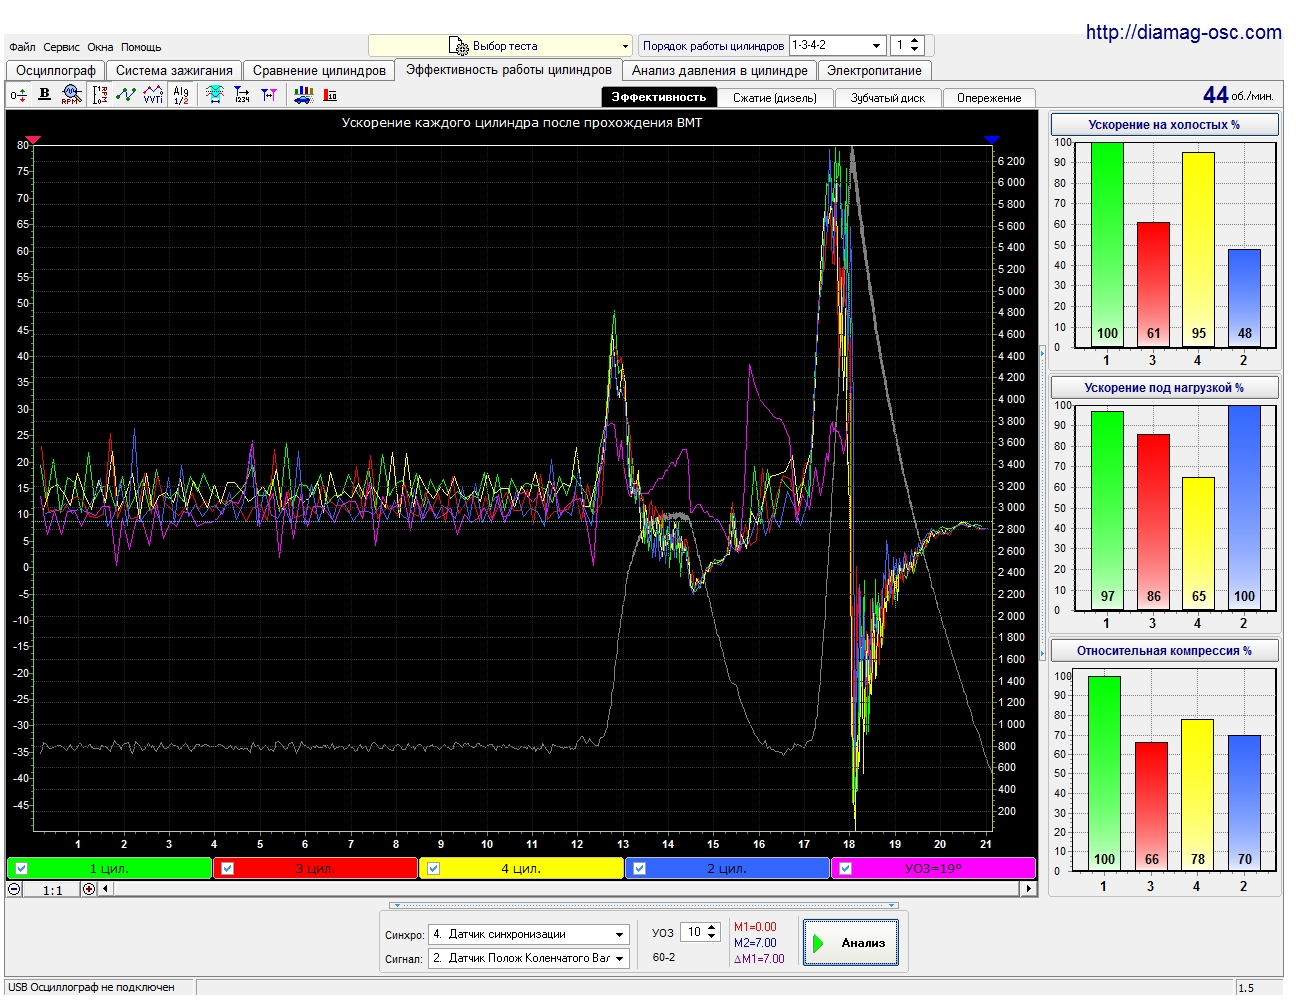Select the Опережение sub-tab

pos(989,98)
